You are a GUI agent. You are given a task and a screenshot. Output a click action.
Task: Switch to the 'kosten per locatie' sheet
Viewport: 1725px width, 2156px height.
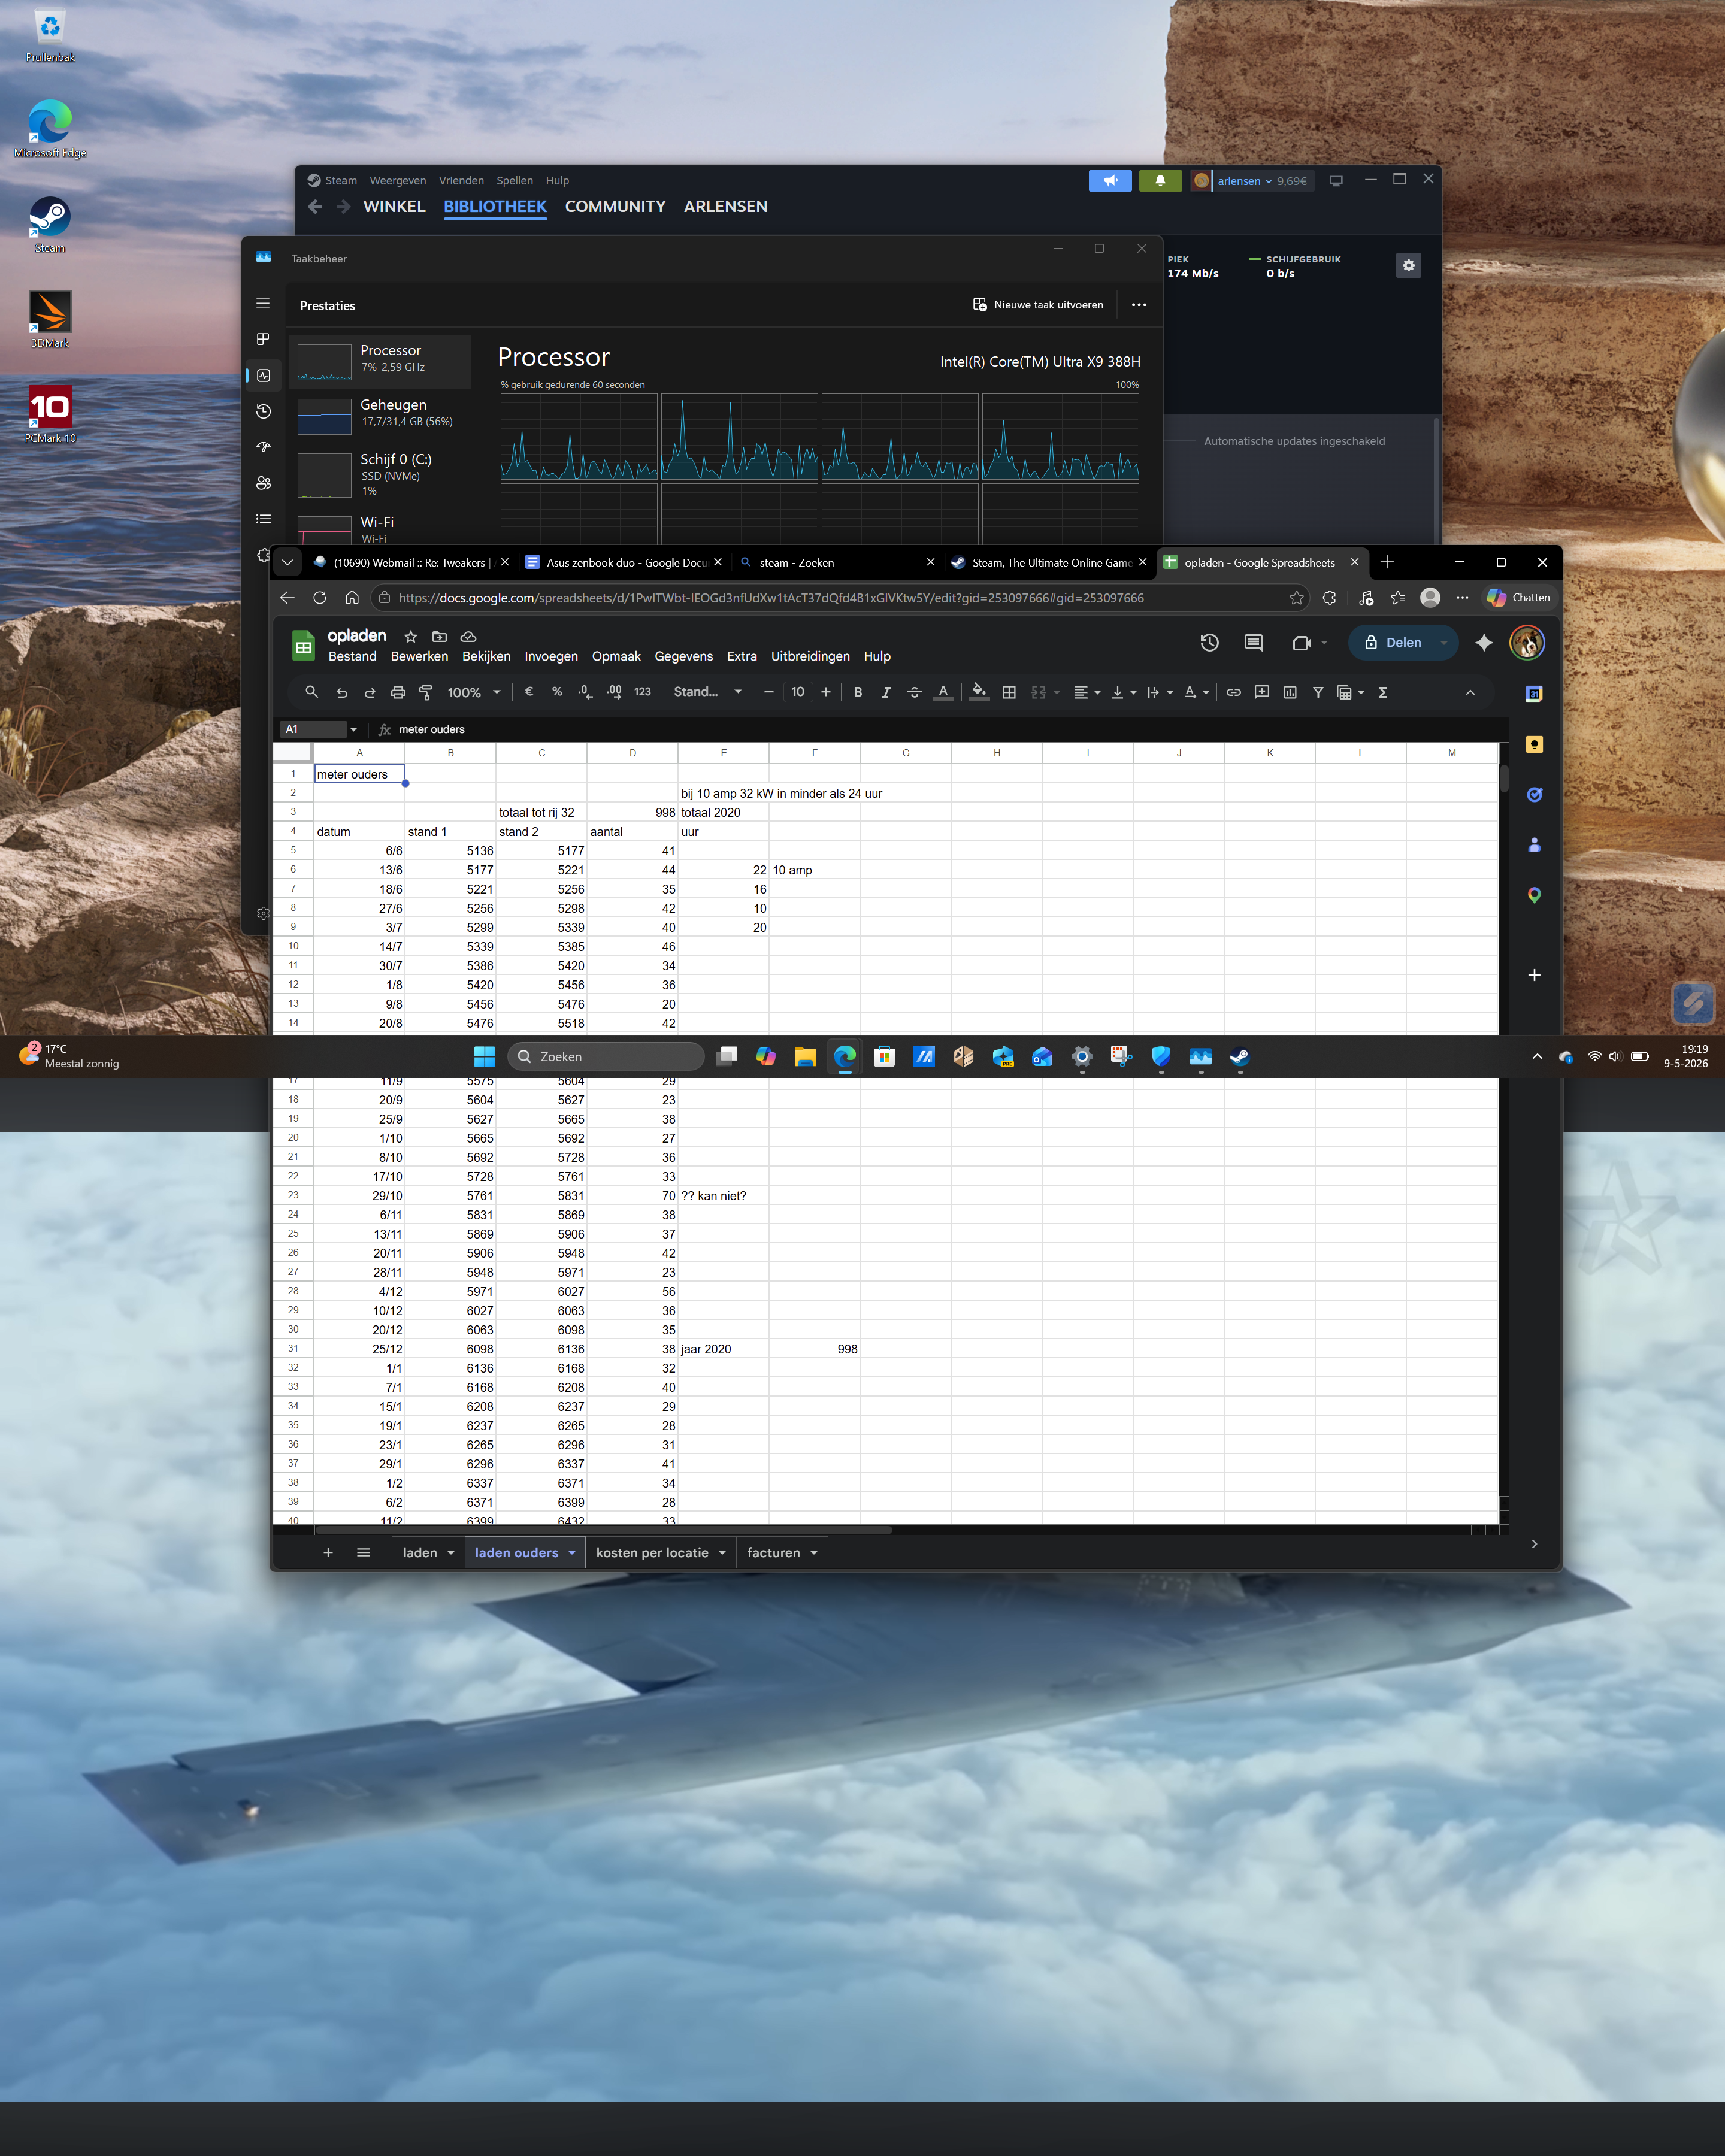(660, 1553)
